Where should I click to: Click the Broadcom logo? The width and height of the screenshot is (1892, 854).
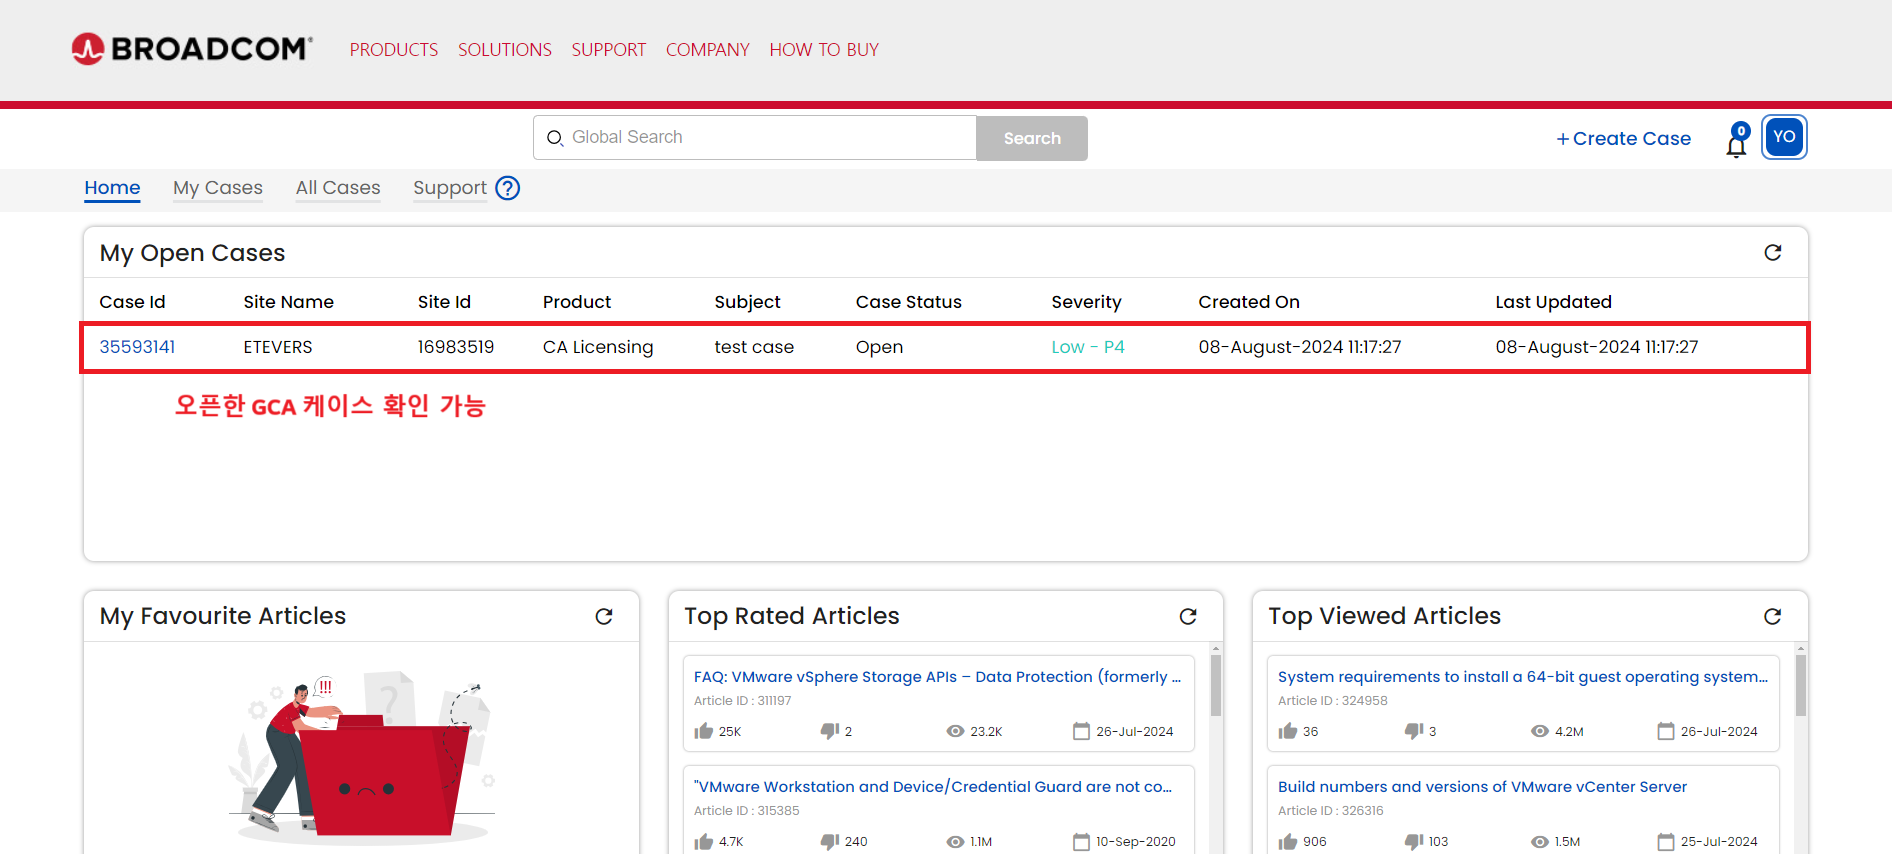coord(192,49)
